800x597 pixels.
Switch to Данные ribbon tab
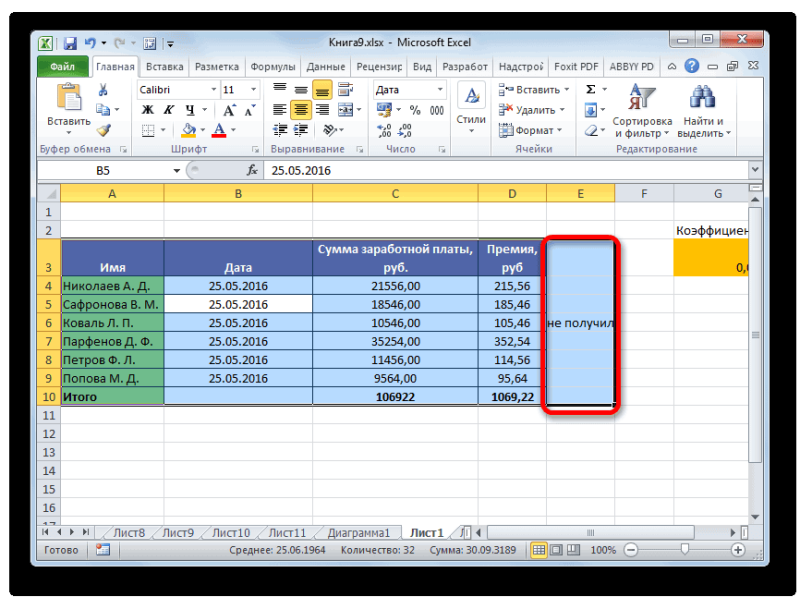pos(326,67)
